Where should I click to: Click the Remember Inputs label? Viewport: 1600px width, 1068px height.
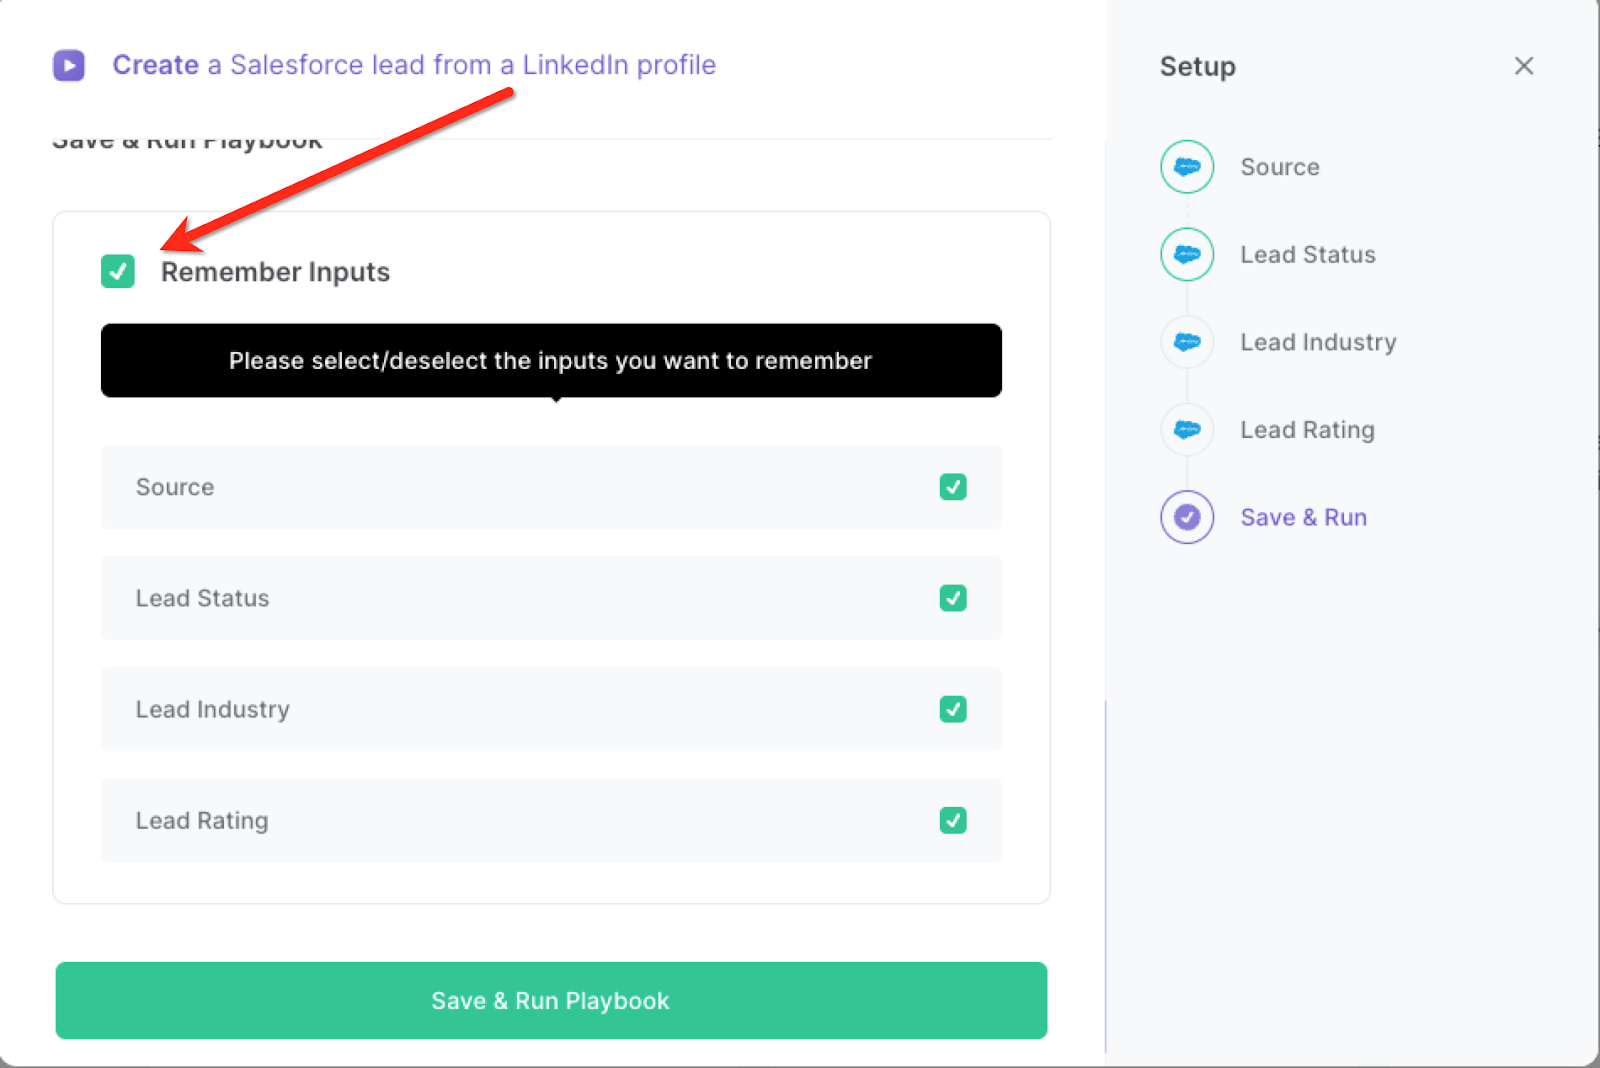point(275,272)
